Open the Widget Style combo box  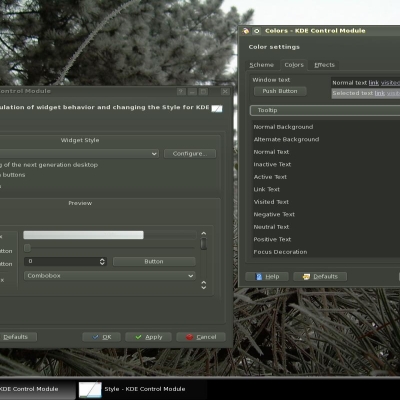[79, 154]
